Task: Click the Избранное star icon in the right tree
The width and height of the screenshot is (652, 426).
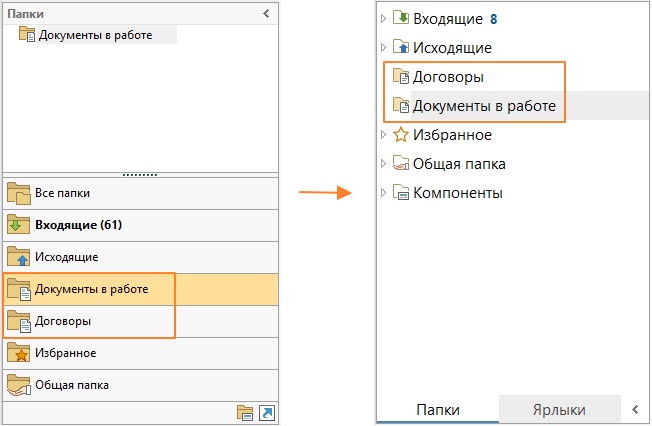Action: [401, 134]
